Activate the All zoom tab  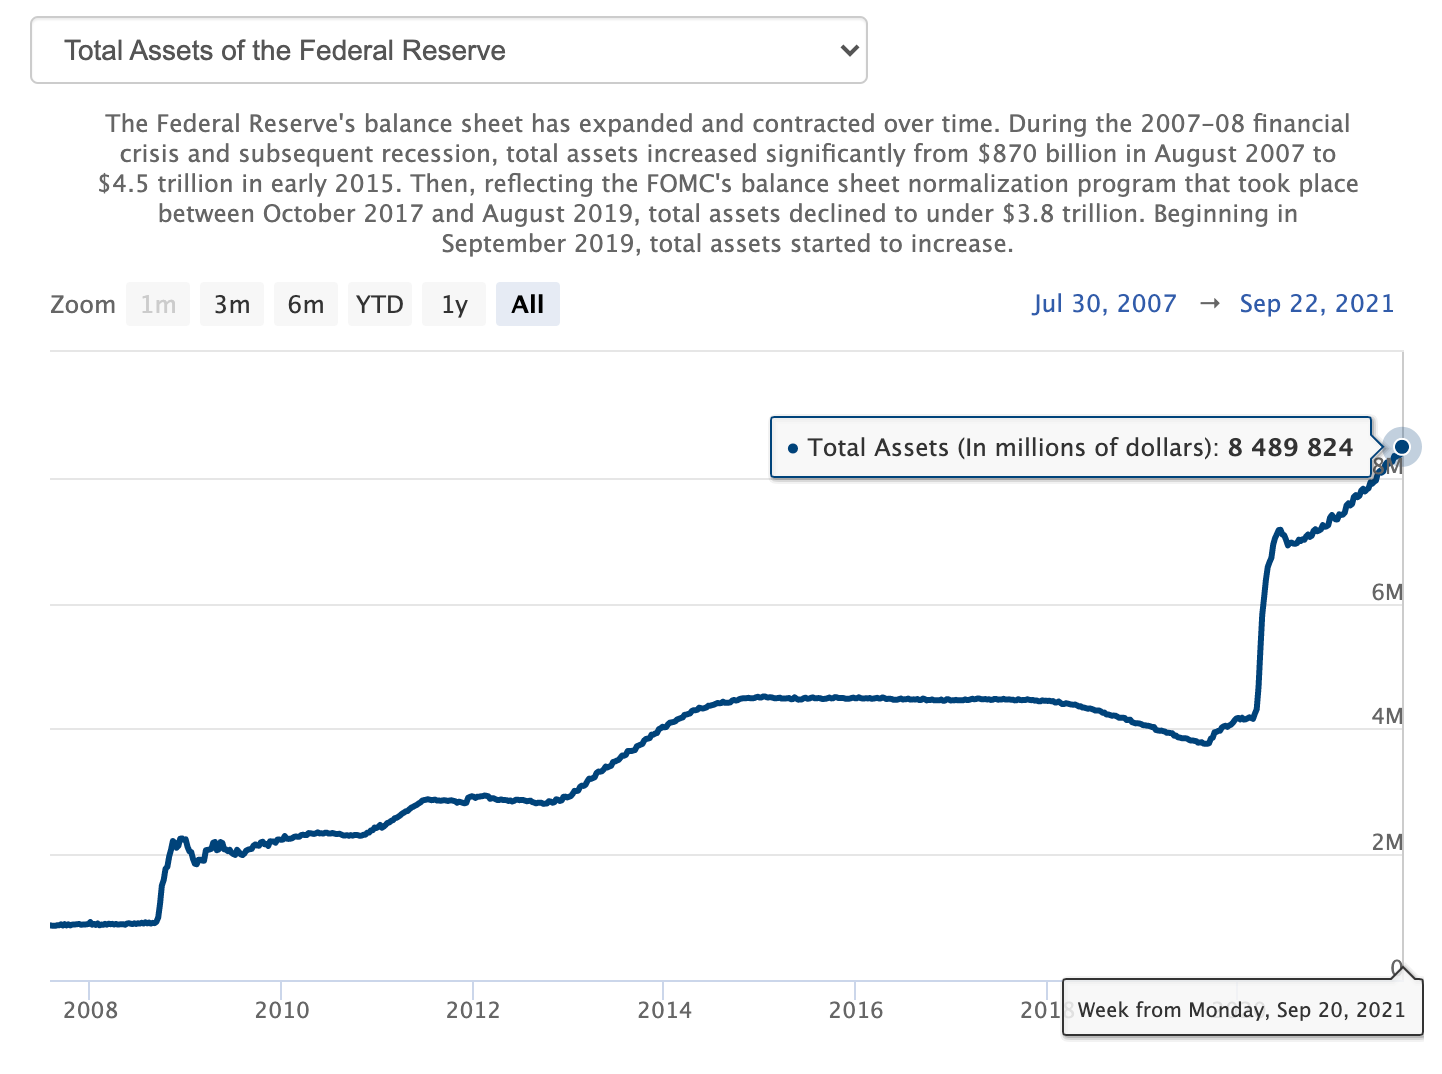(x=528, y=304)
